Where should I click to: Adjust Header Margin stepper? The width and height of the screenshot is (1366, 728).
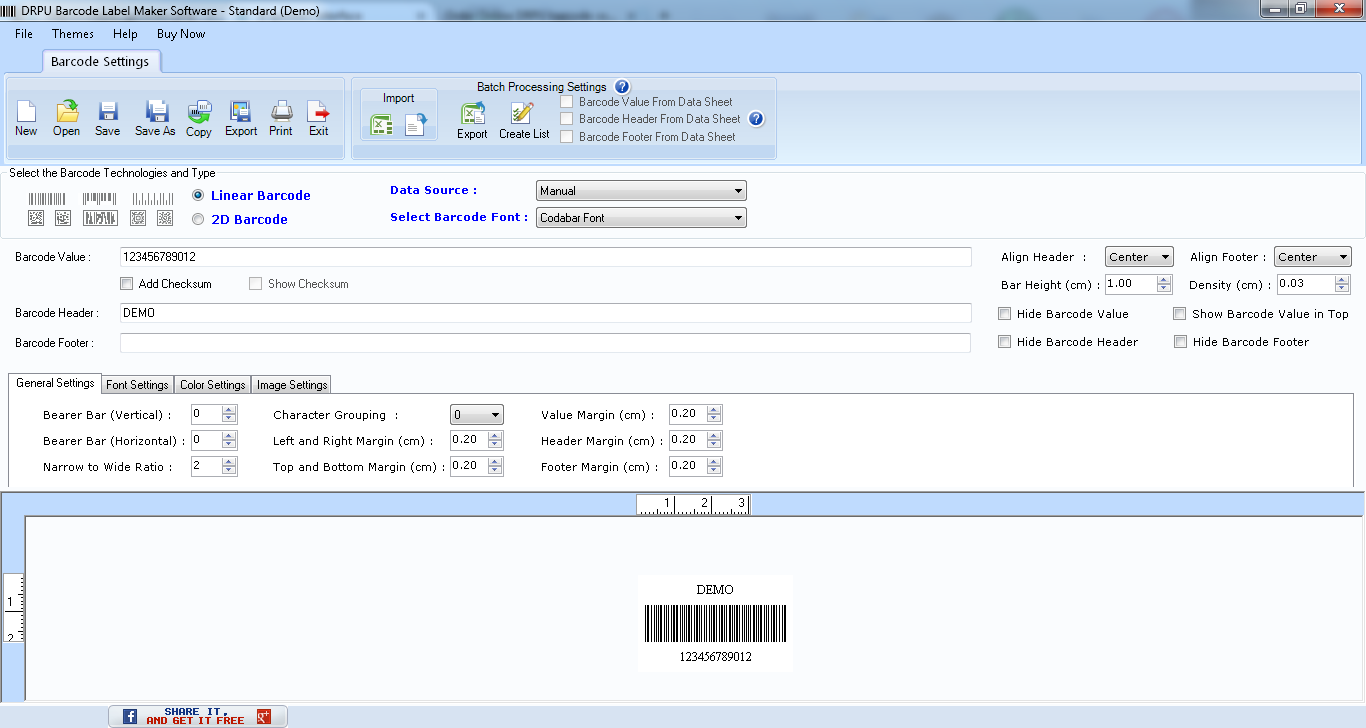(x=713, y=440)
